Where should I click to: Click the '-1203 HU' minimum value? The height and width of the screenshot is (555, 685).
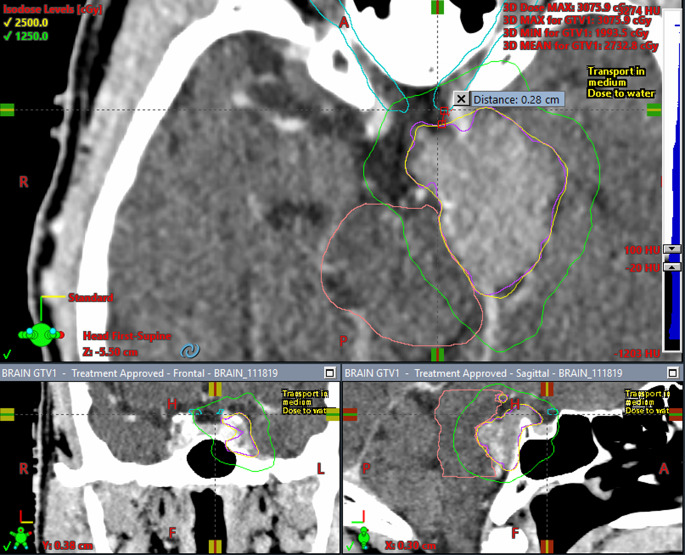637,354
